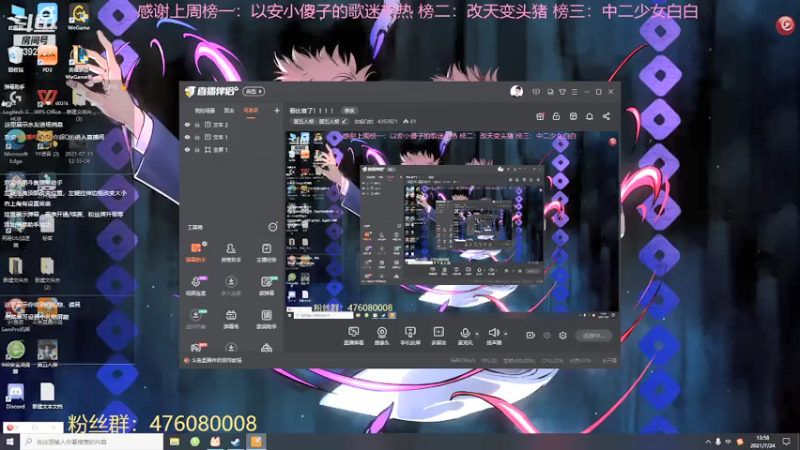This screenshot has height=450, width=800.
Task: Open the Windows Start menu
Action: (x=10, y=441)
